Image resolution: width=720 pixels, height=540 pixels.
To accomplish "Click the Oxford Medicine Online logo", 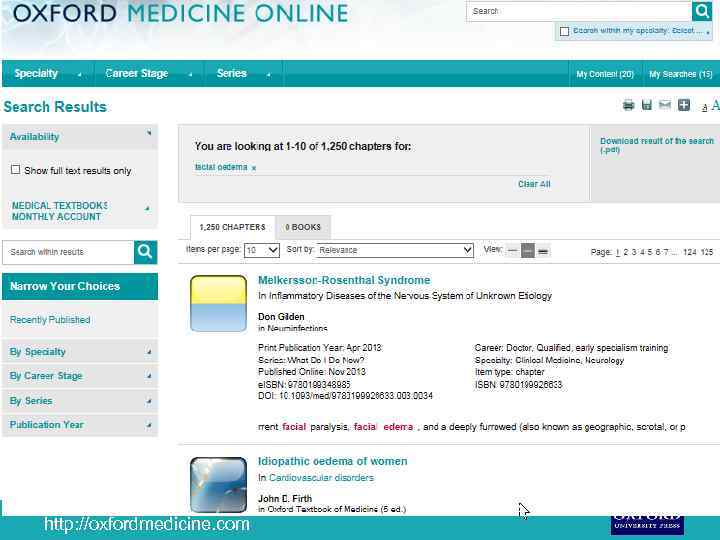I will (x=180, y=13).
